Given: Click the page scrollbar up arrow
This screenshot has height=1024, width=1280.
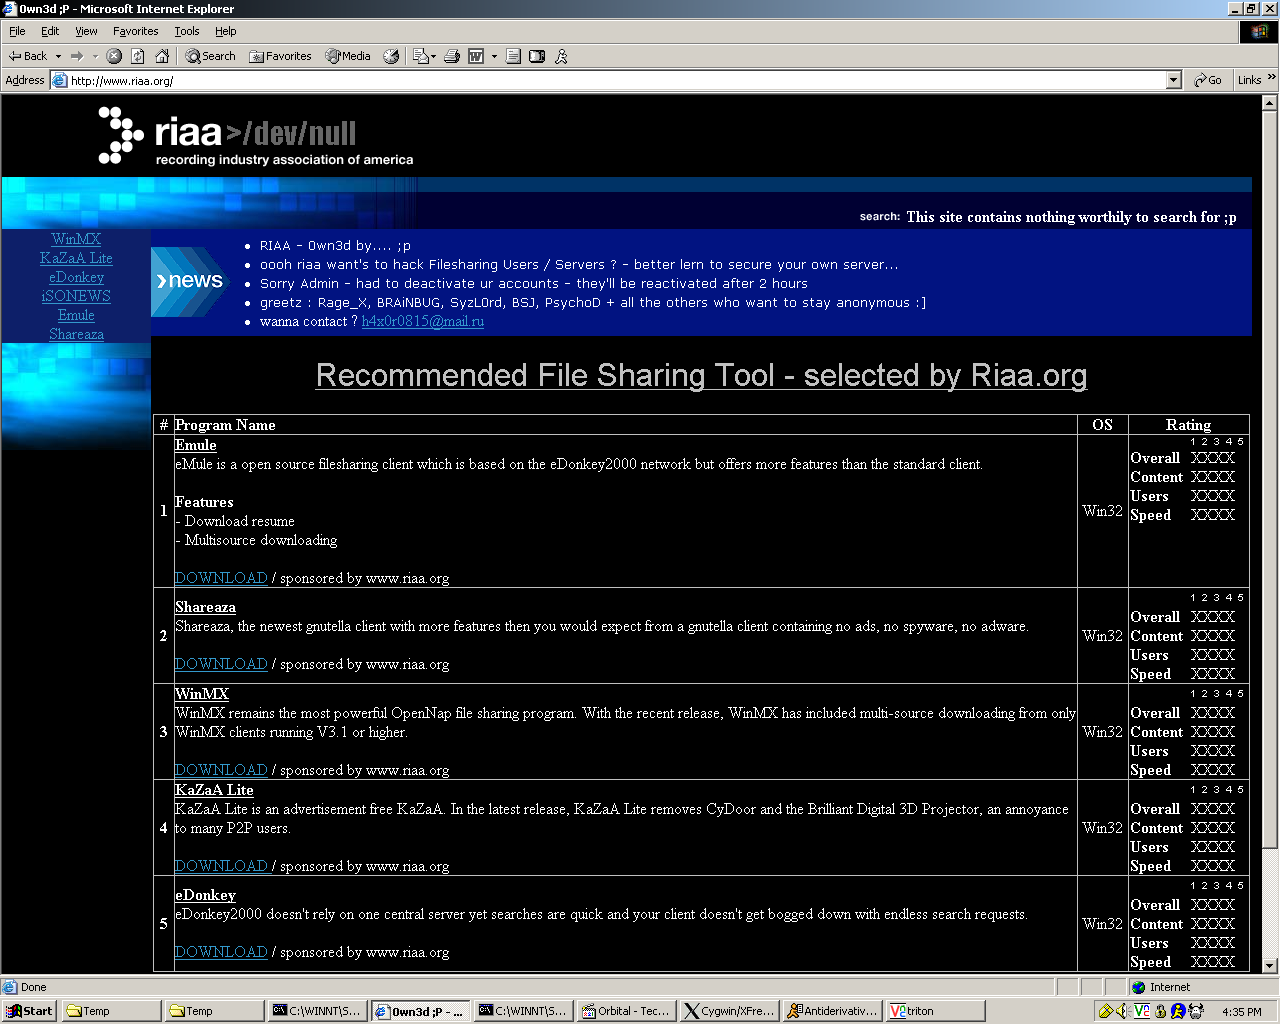Looking at the screenshot, I should click(1270, 102).
